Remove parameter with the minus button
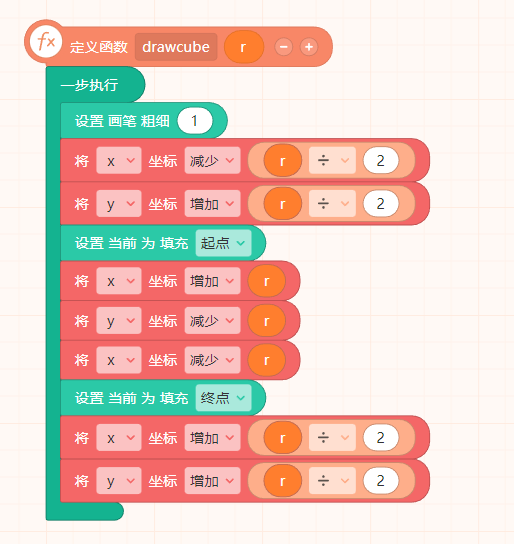514x544 pixels. pos(283,47)
